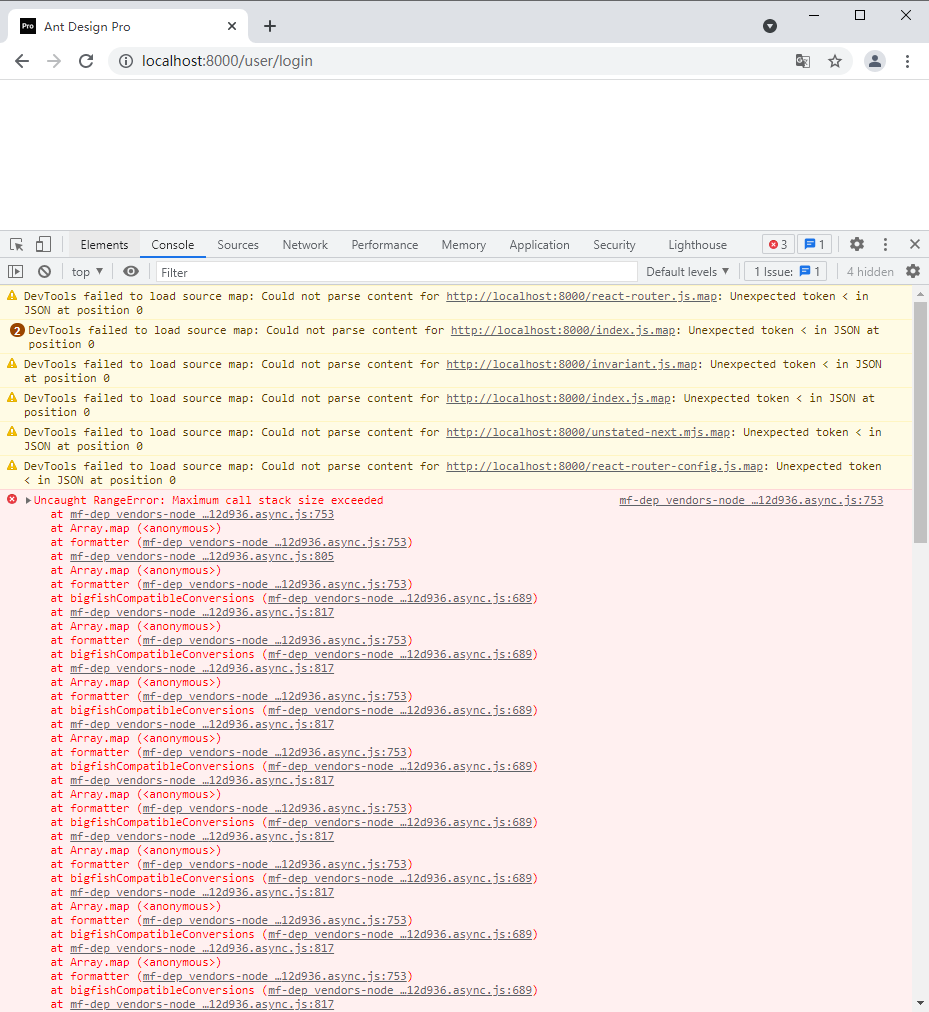The width and height of the screenshot is (929, 1012).
Task: Reload the page via refresh icon
Action: click(86, 61)
